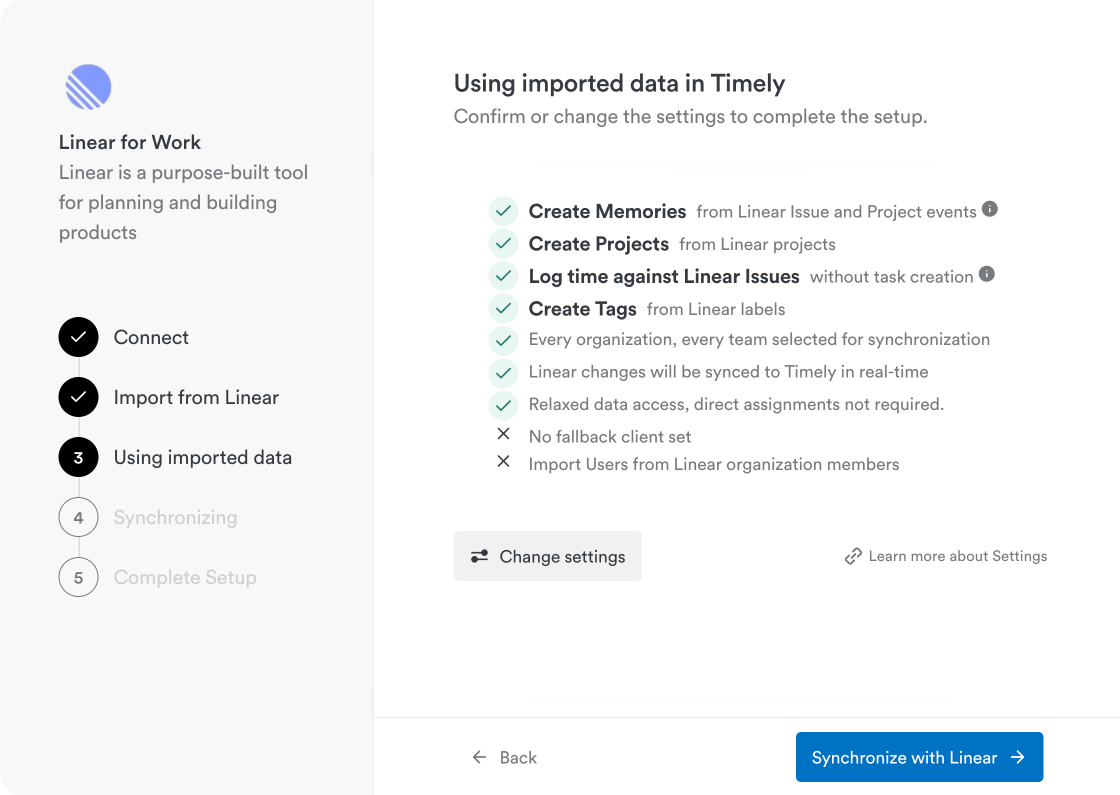This screenshot has width=1120, height=795.
Task: Click the Connect step checkmark circle
Action: (x=78, y=338)
